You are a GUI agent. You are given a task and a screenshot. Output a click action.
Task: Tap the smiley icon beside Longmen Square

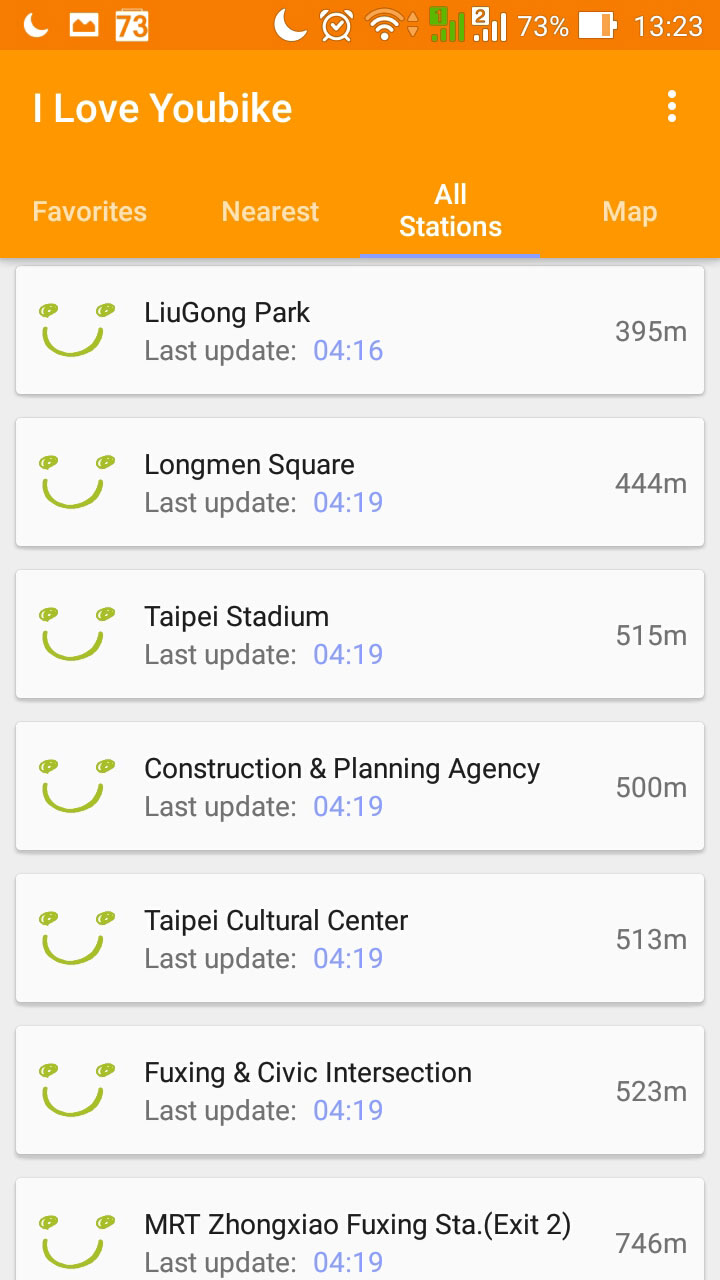point(73,482)
